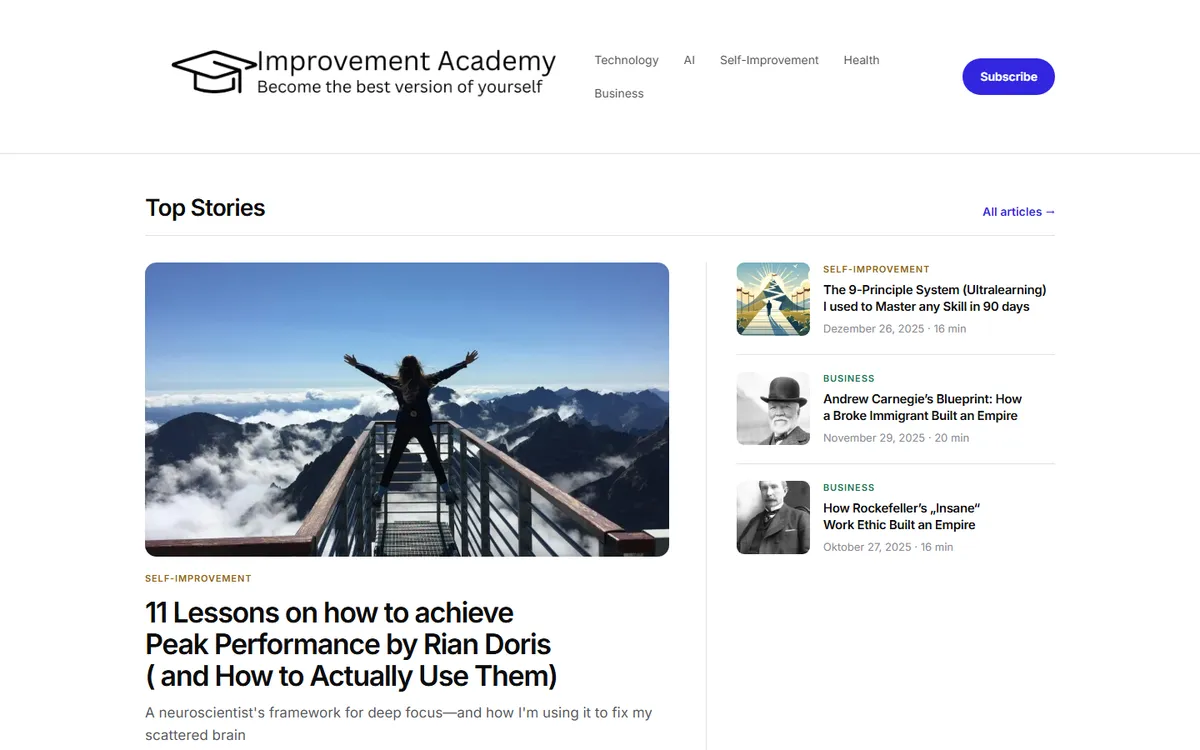Go to the AI category
Viewport: 1200px width, 750px height.
click(x=689, y=60)
